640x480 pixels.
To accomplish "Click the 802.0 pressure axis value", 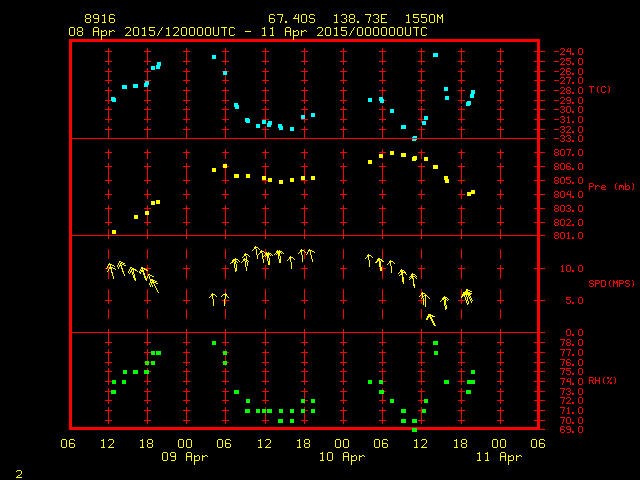I will (568, 222).
